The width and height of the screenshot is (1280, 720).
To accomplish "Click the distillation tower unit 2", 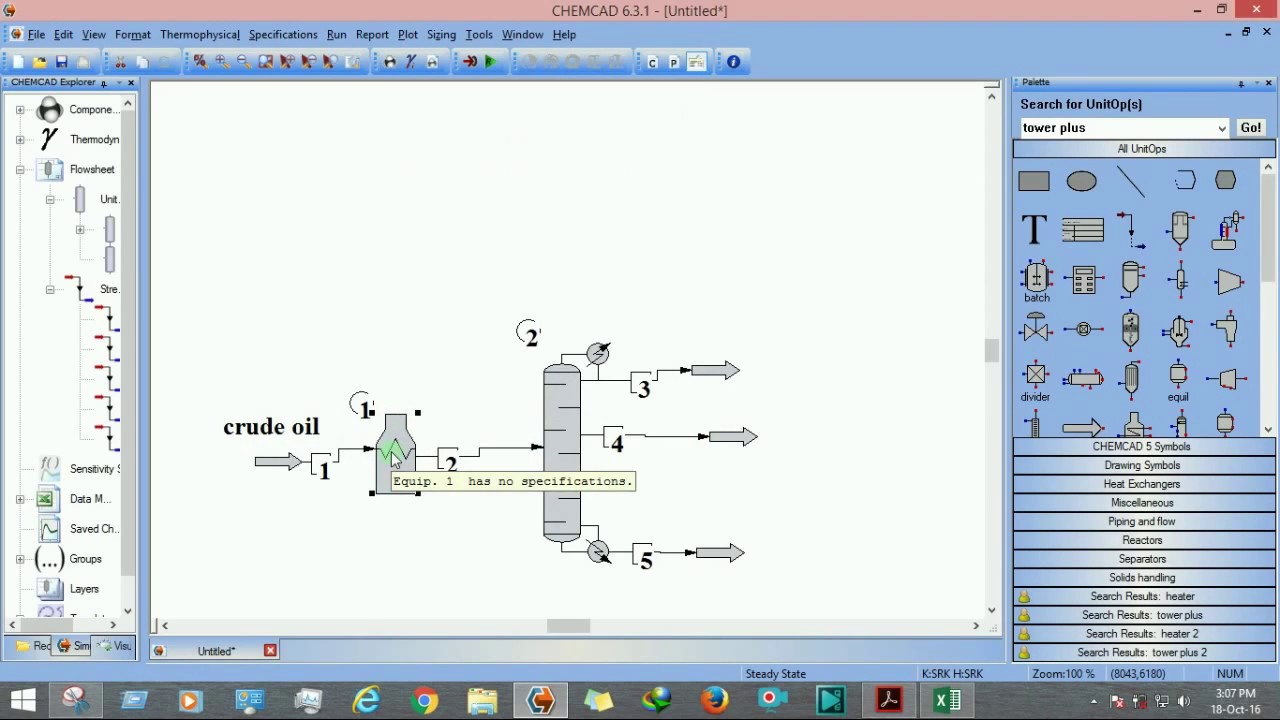I will tap(562, 453).
